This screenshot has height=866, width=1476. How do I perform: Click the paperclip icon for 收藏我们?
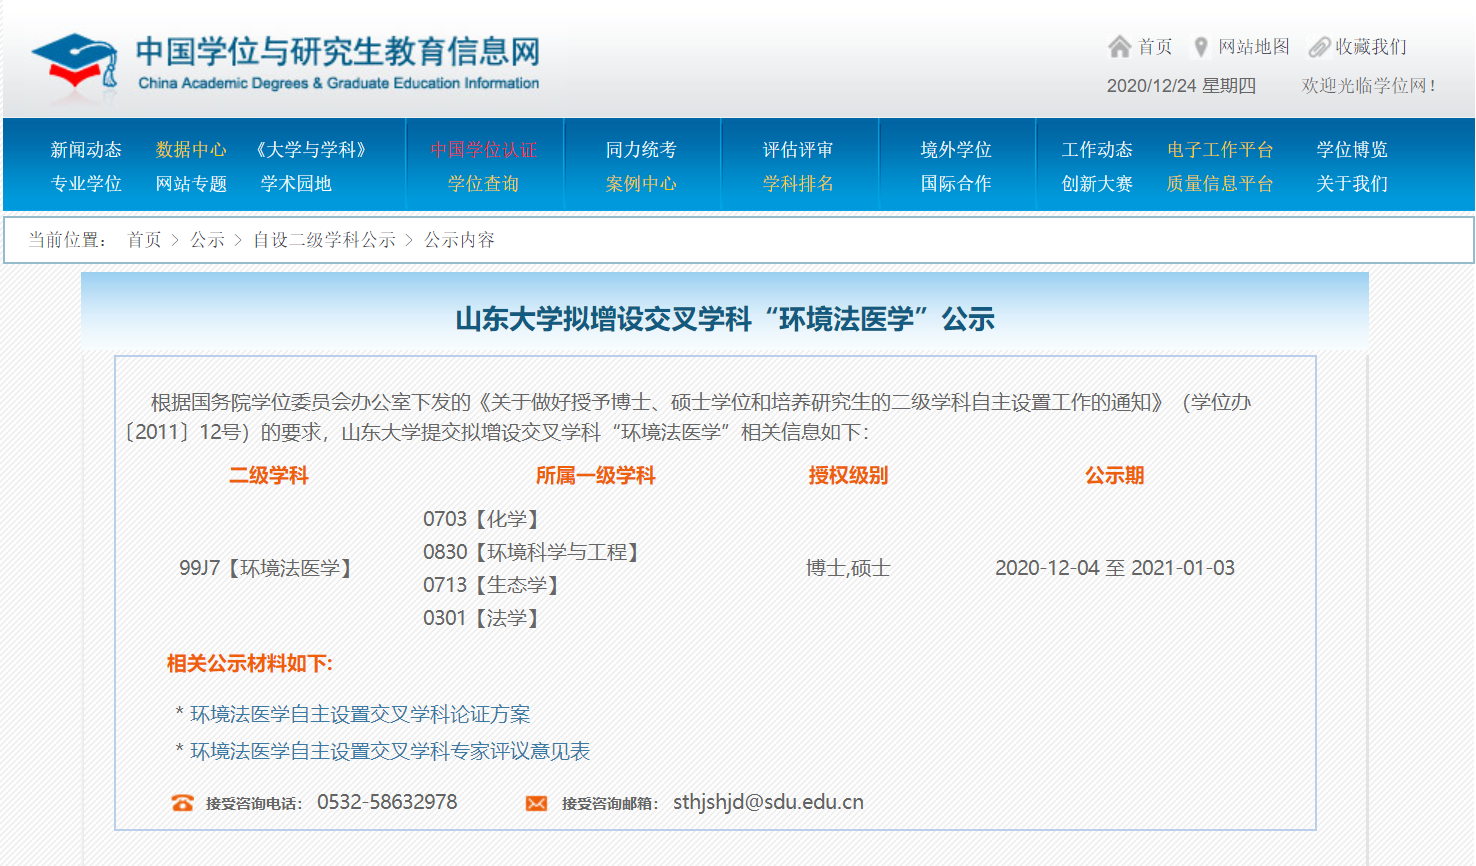pyautogui.click(x=1320, y=47)
